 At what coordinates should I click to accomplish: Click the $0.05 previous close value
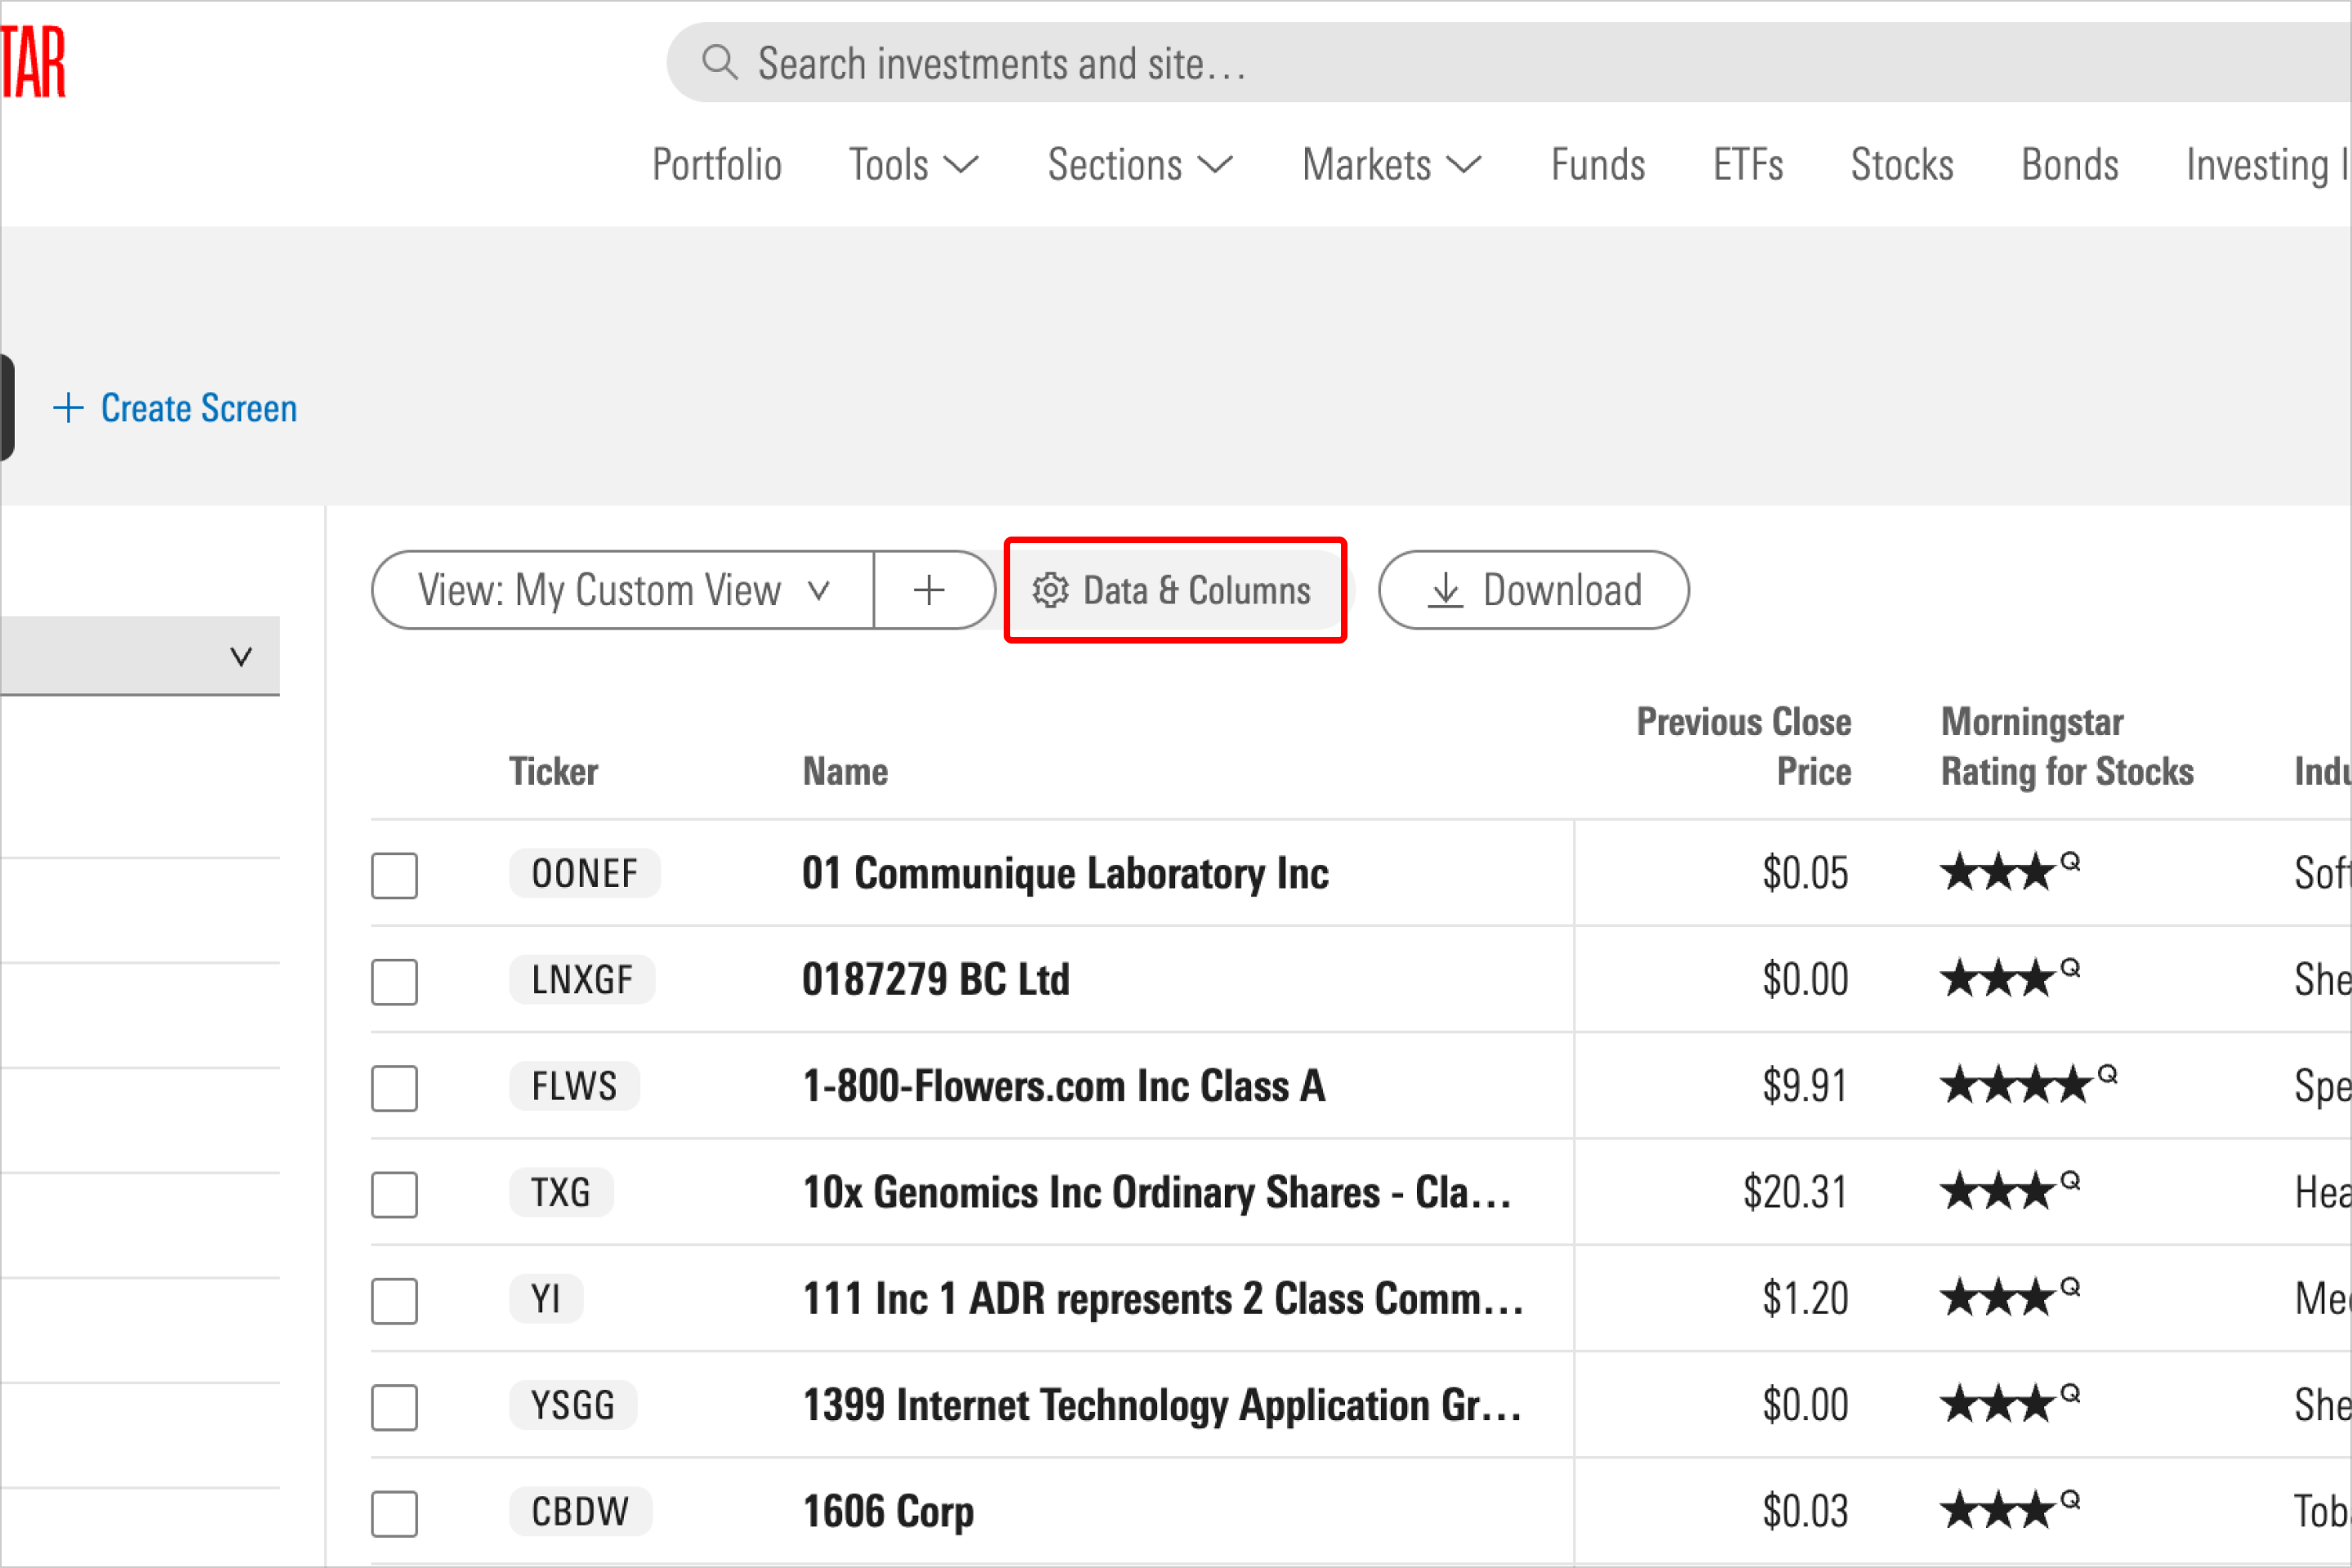(x=1804, y=873)
